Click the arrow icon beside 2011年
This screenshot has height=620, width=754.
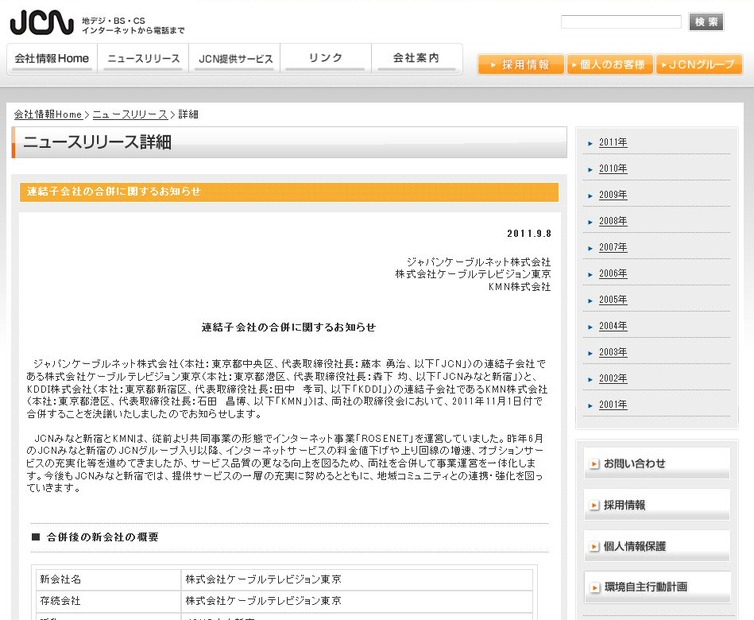[590, 143]
